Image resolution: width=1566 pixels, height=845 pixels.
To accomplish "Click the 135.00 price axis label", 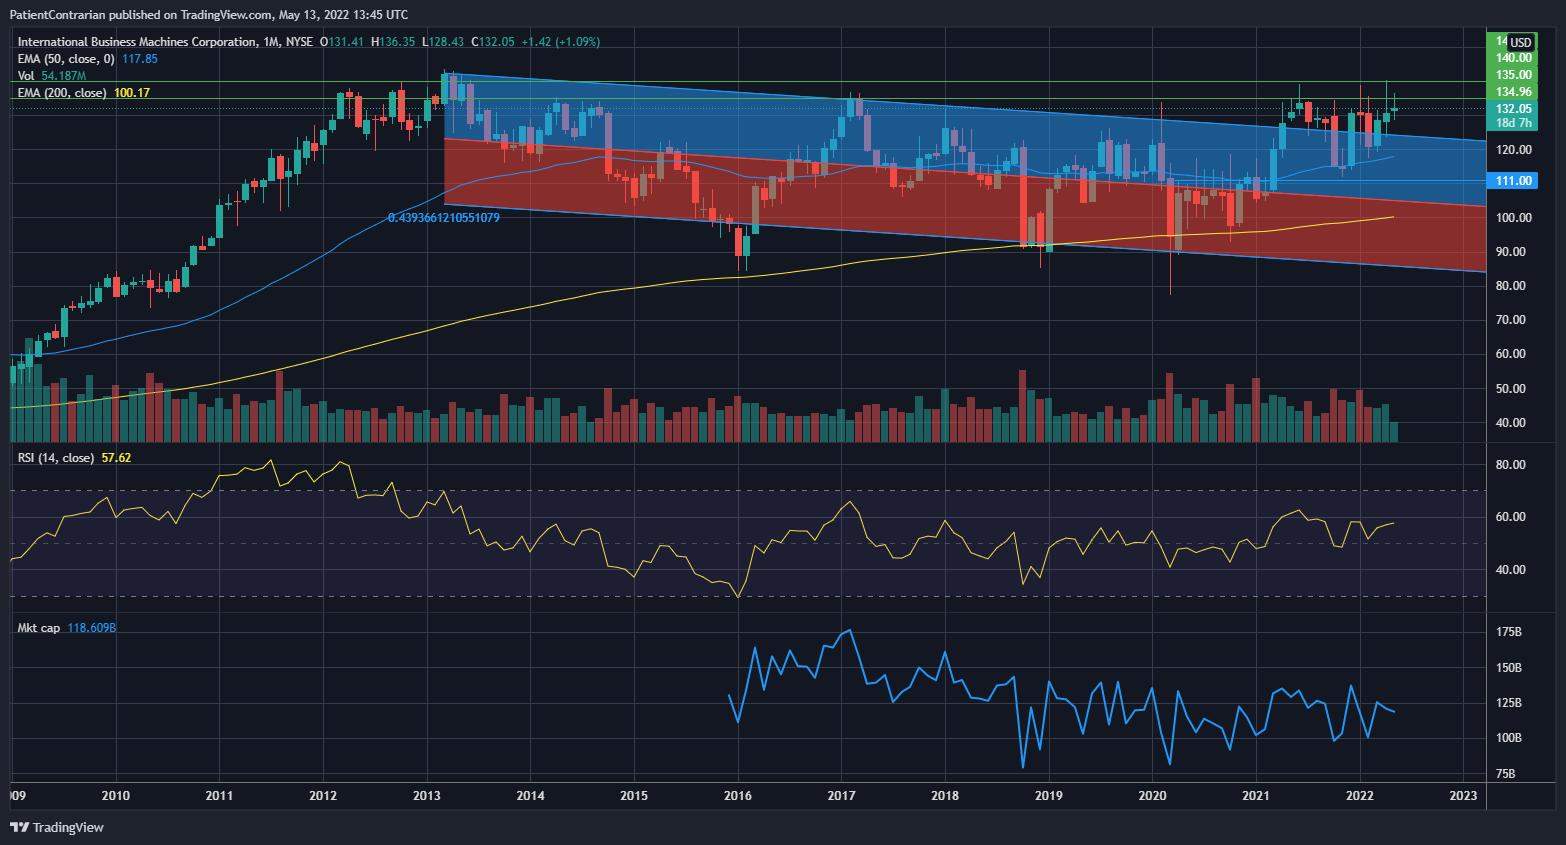I will tap(1514, 75).
